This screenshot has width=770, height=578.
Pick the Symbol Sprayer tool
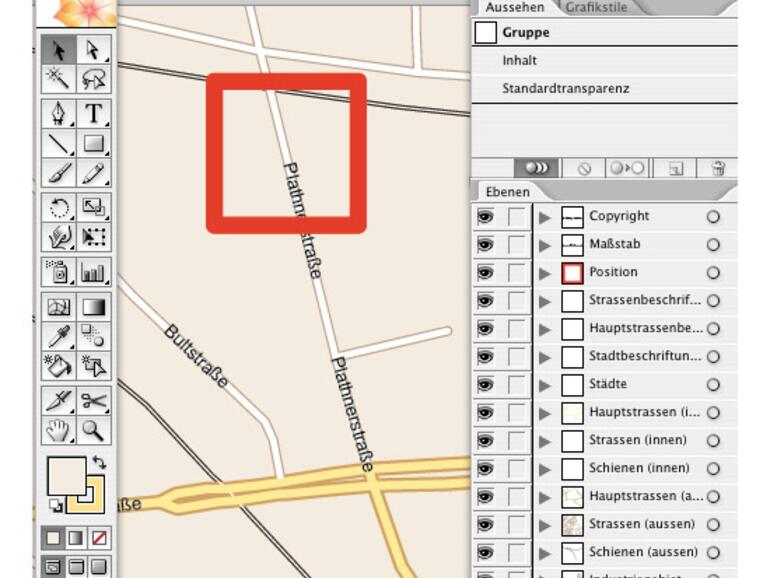tap(59, 272)
